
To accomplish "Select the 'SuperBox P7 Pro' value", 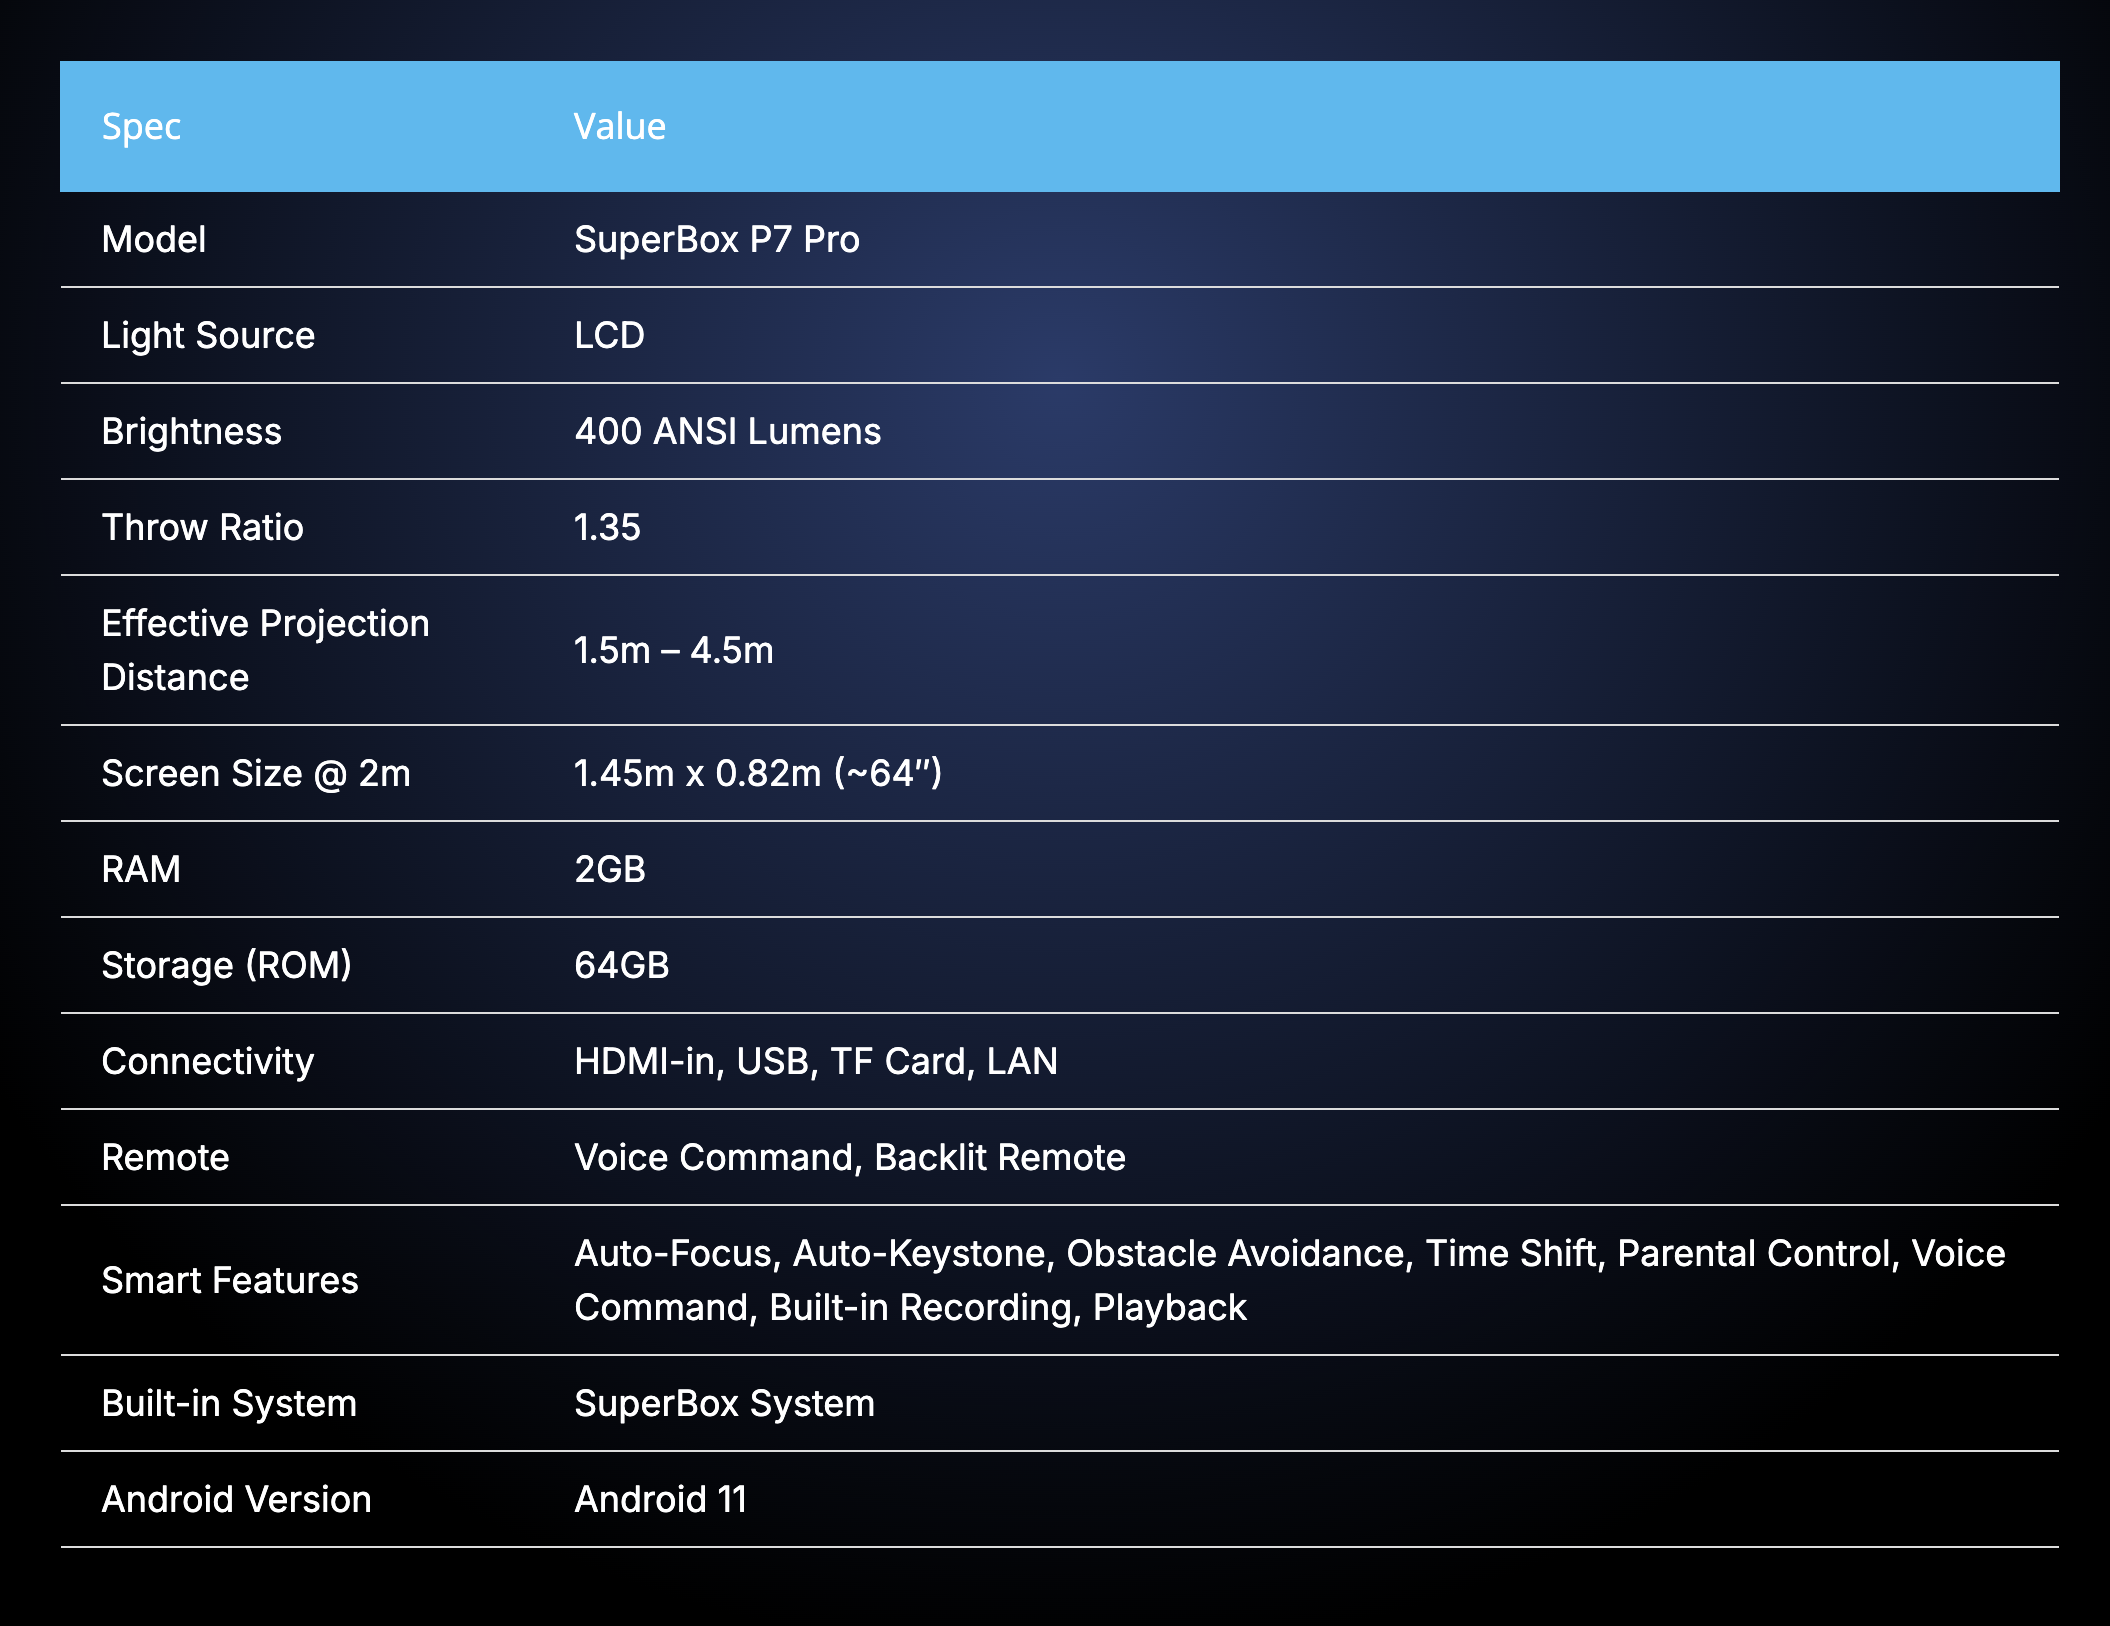I will (x=717, y=240).
